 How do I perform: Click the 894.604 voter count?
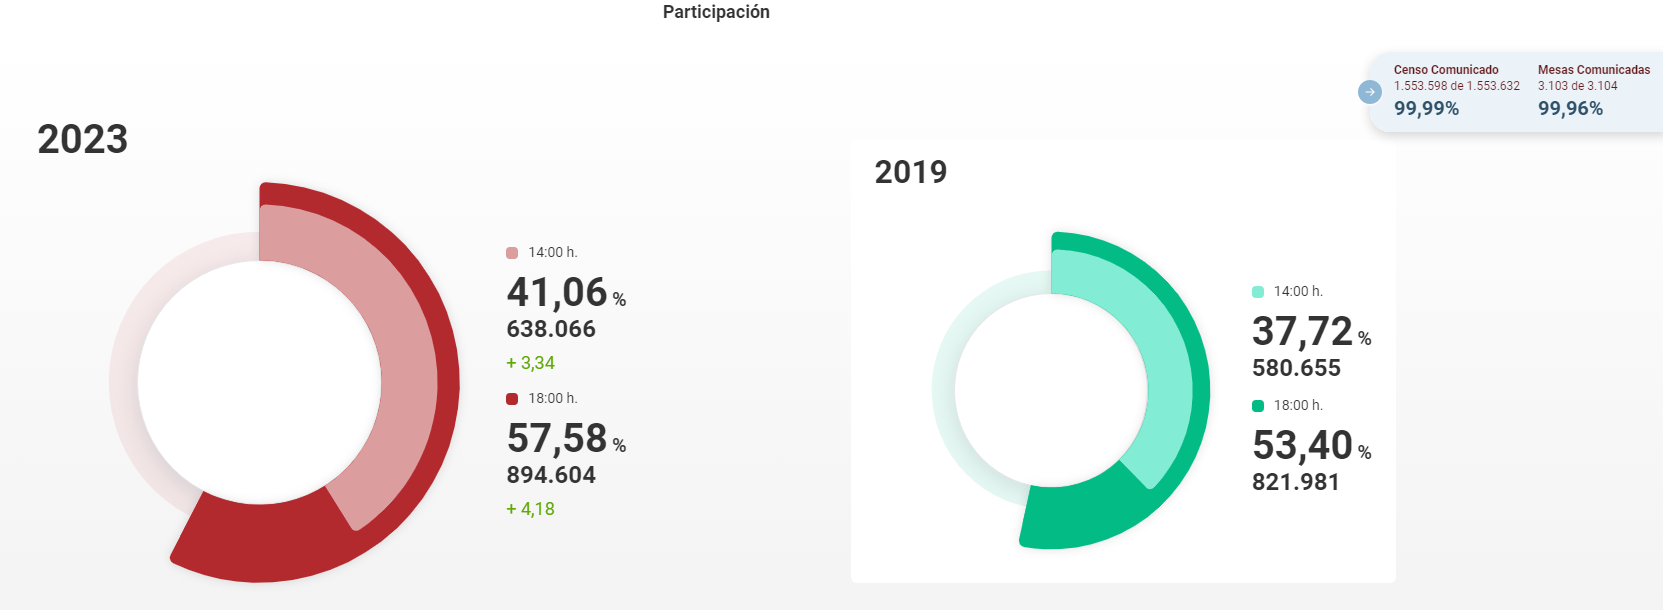tap(551, 475)
